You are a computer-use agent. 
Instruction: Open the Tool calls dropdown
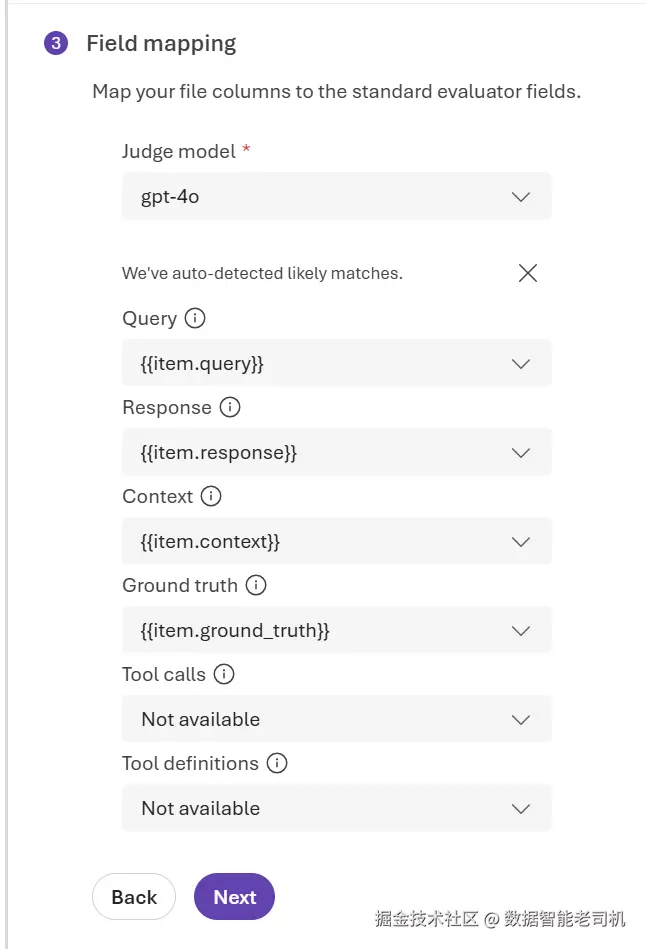pyautogui.click(x=337, y=719)
